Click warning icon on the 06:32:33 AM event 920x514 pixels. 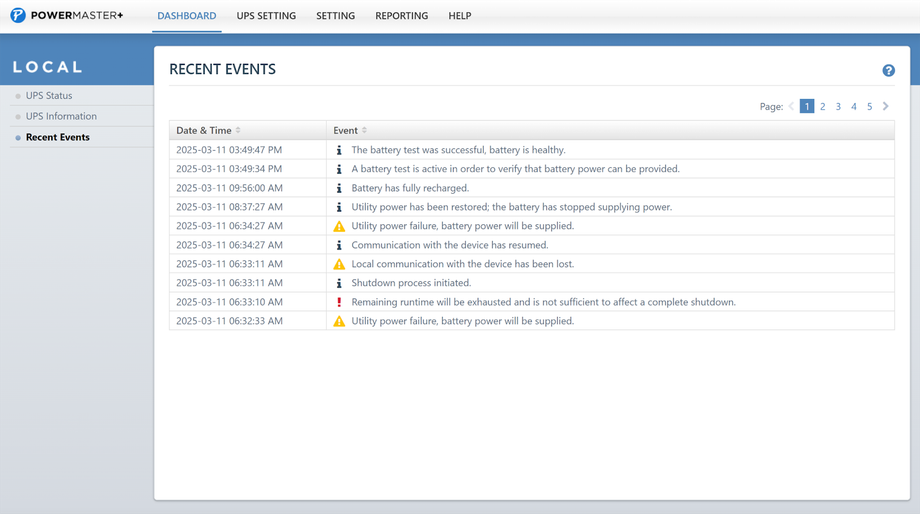pos(339,321)
